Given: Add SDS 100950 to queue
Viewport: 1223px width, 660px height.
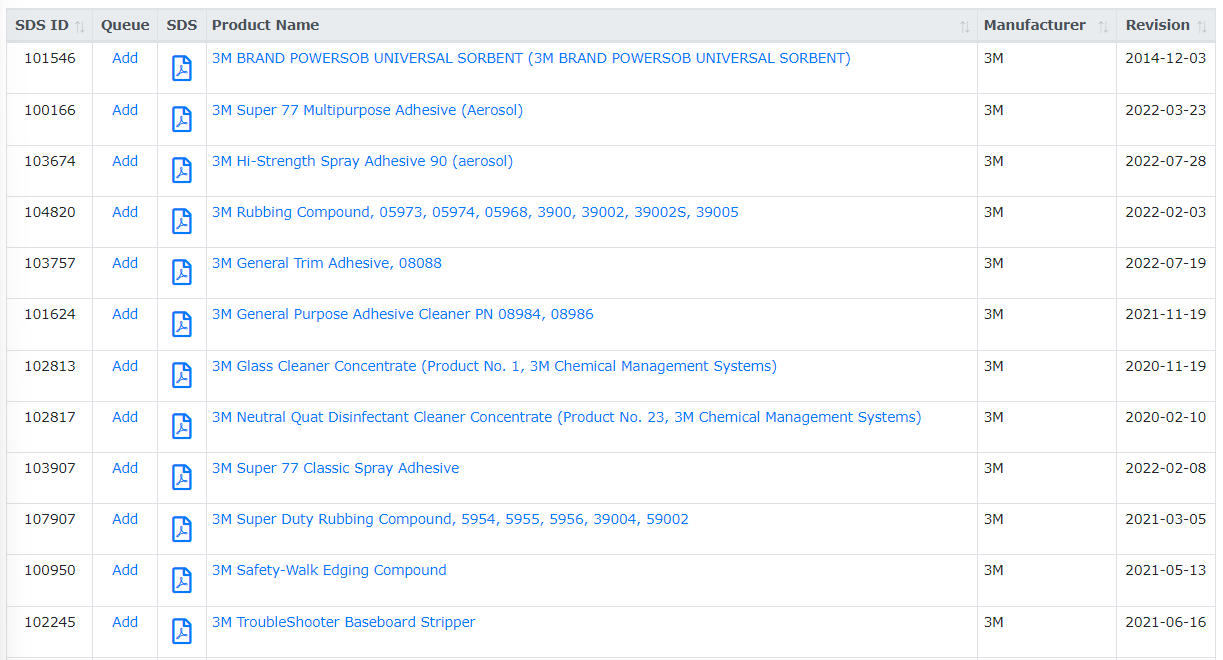Looking at the screenshot, I should [125, 570].
